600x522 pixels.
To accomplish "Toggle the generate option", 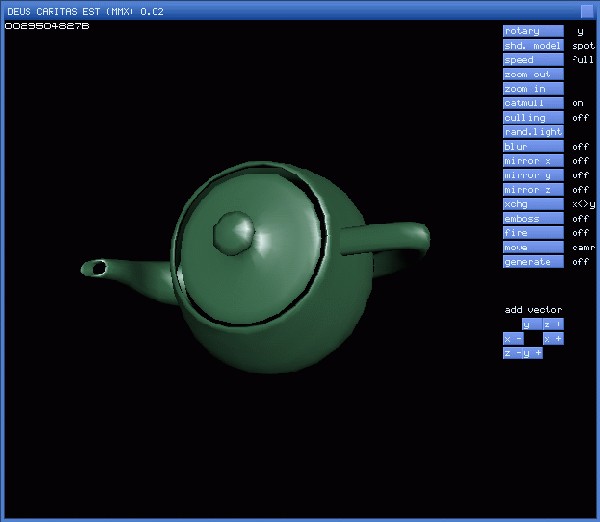I will pyautogui.click(x=533, y=262).
